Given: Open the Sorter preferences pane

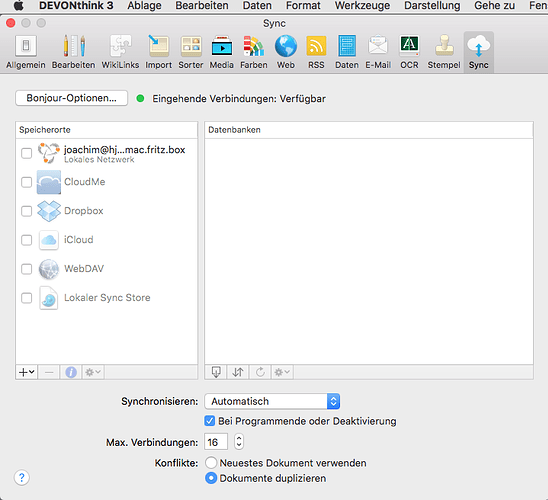Looking at the screenshot, I should pyautogui.click(x=191, y=52).
